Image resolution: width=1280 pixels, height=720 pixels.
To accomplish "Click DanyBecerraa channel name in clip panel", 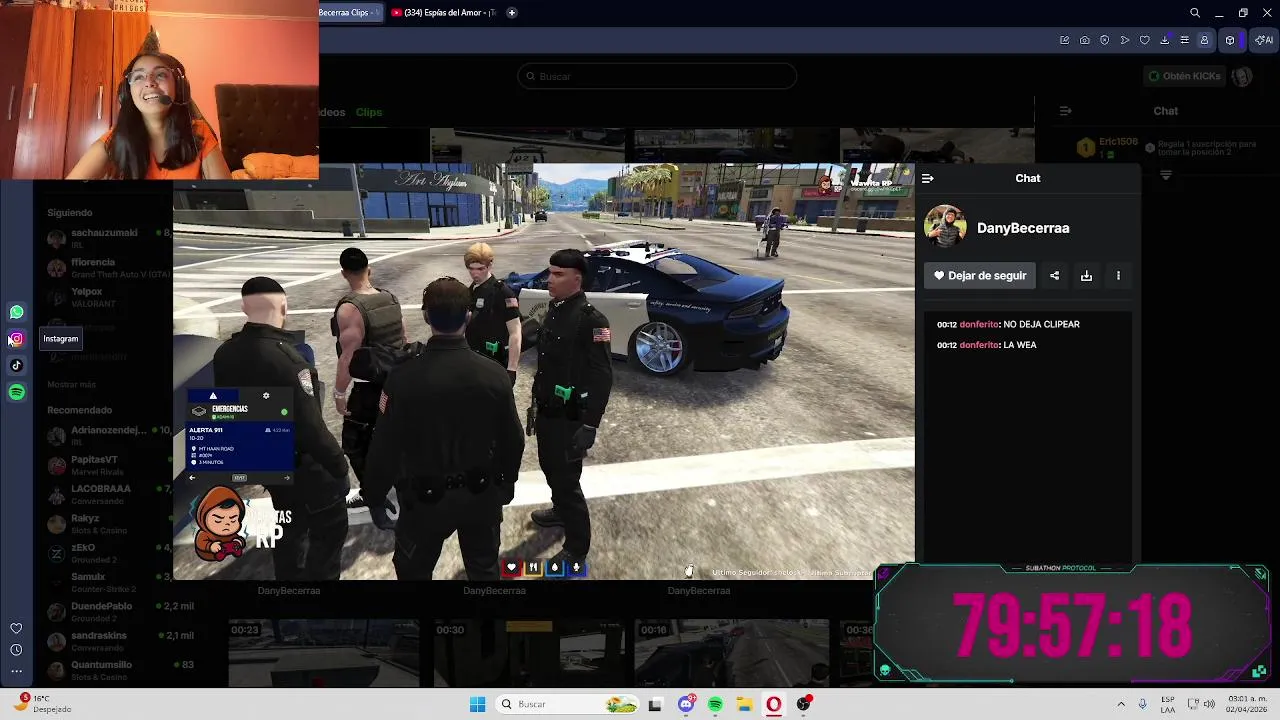I will pos(1023,228).
